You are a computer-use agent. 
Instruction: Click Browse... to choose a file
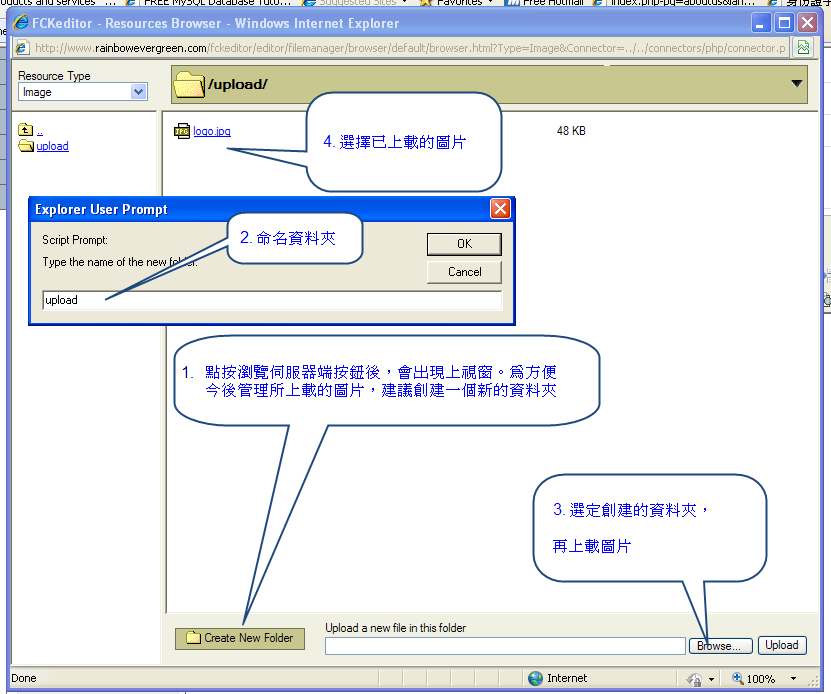(720, 646)
